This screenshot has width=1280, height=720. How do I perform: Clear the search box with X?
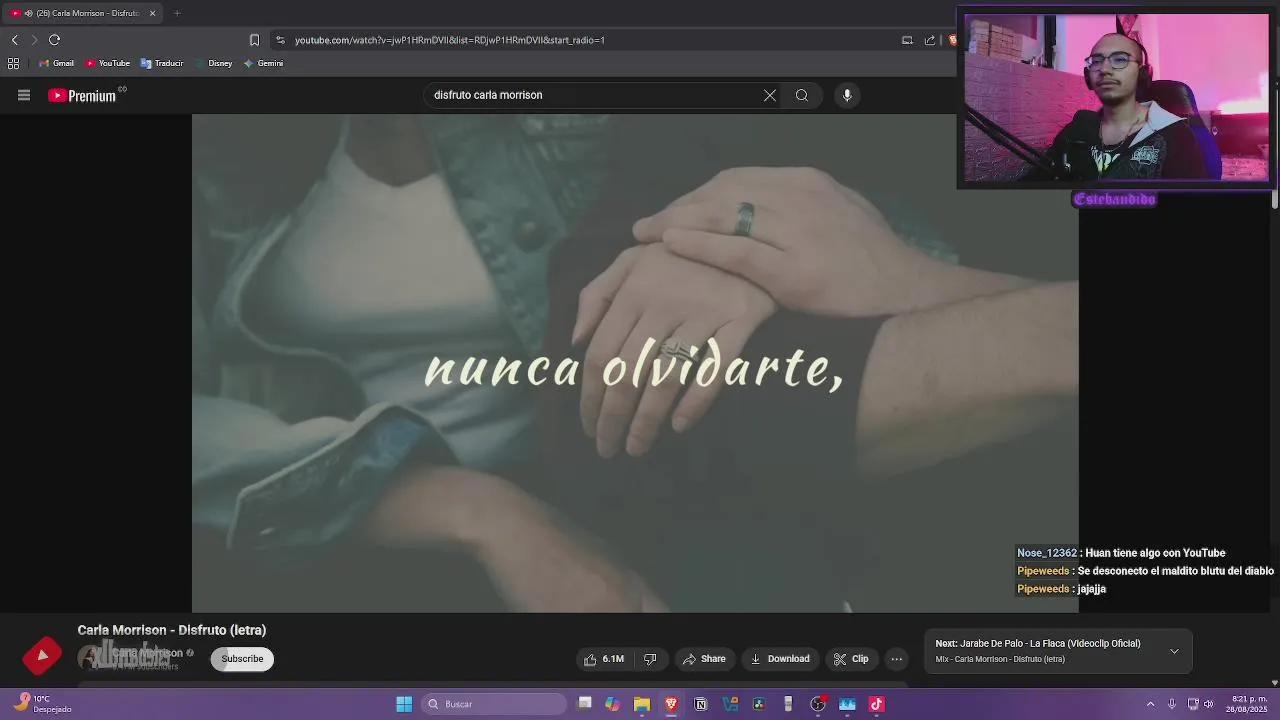(770, 95)
